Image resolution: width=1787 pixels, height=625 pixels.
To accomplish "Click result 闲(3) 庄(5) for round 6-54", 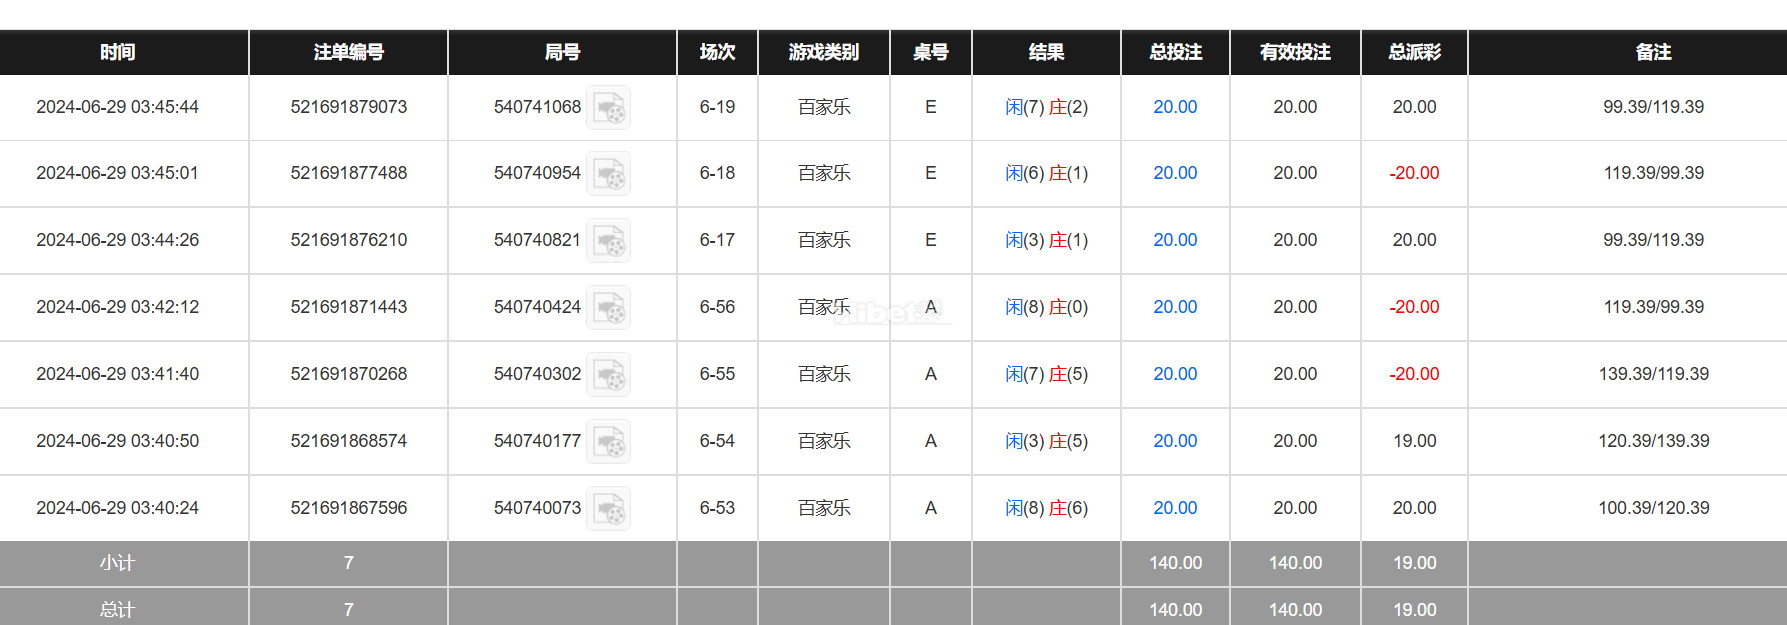I will pyautogui.click(x=1046, y=441).
